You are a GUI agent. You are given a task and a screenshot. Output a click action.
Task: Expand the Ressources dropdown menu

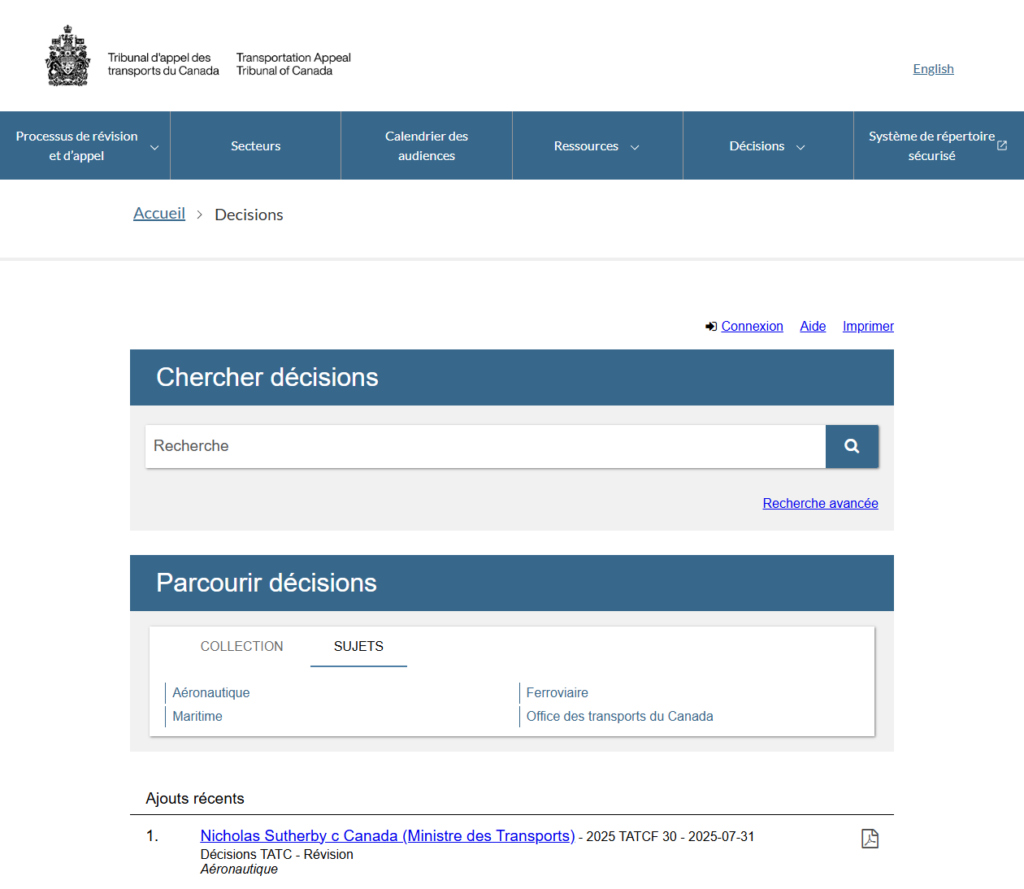[x=597, y=146]
